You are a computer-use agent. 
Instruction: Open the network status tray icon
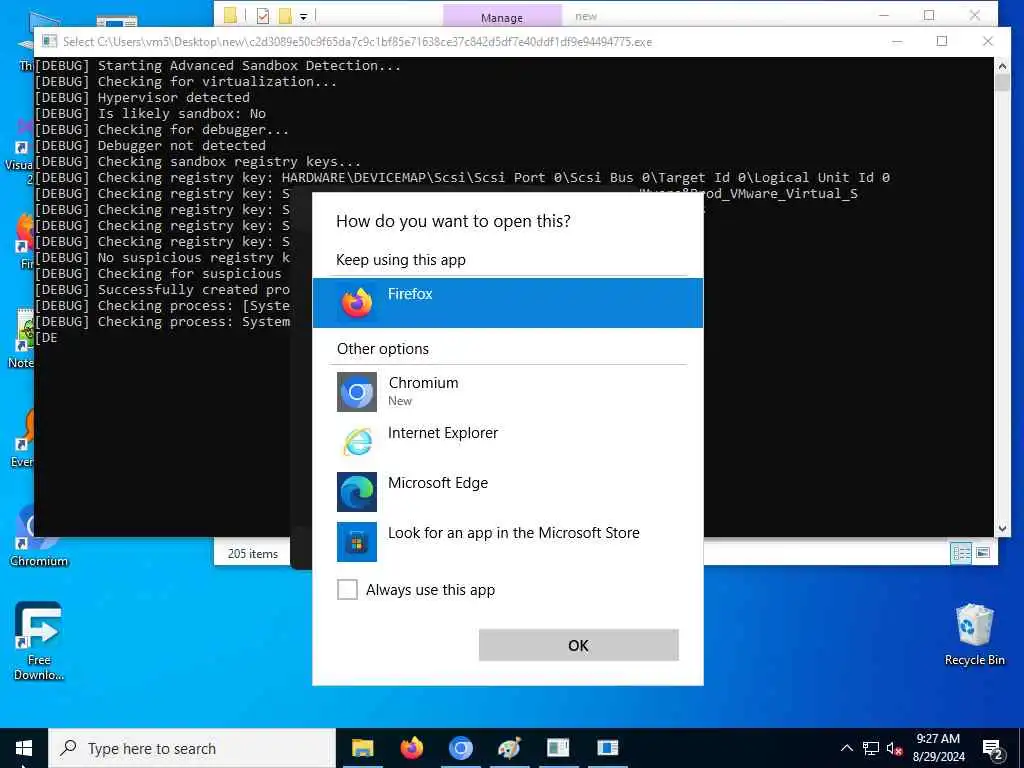[871, 748]
